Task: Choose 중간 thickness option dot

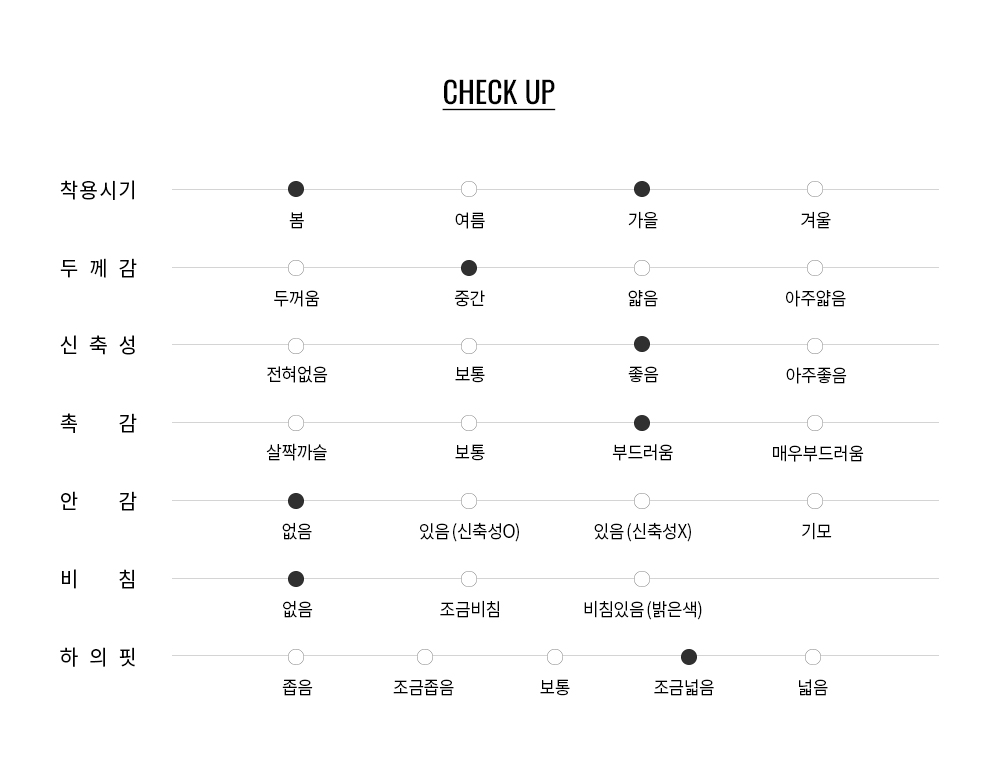Action: 469,268
